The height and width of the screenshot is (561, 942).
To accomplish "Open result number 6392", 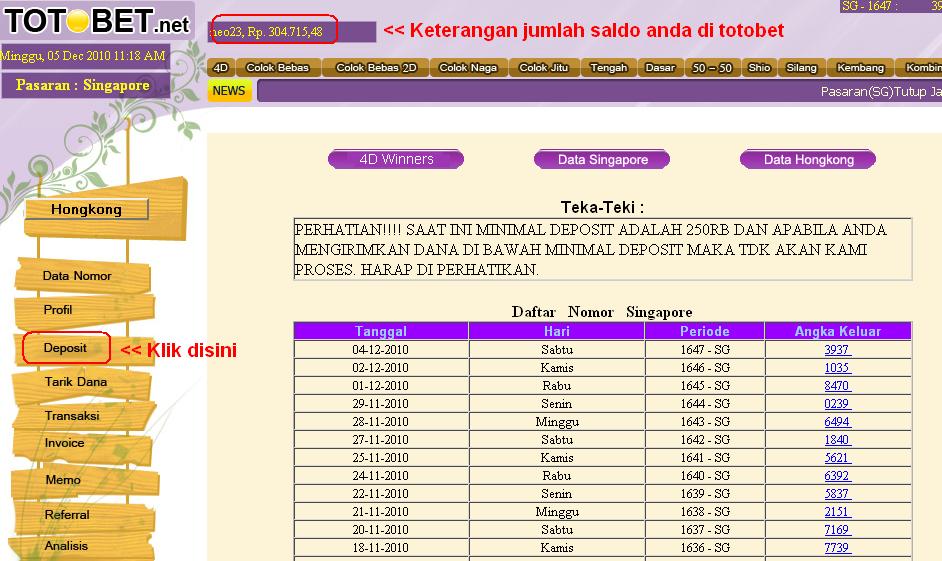I will (x=837, y=476).
